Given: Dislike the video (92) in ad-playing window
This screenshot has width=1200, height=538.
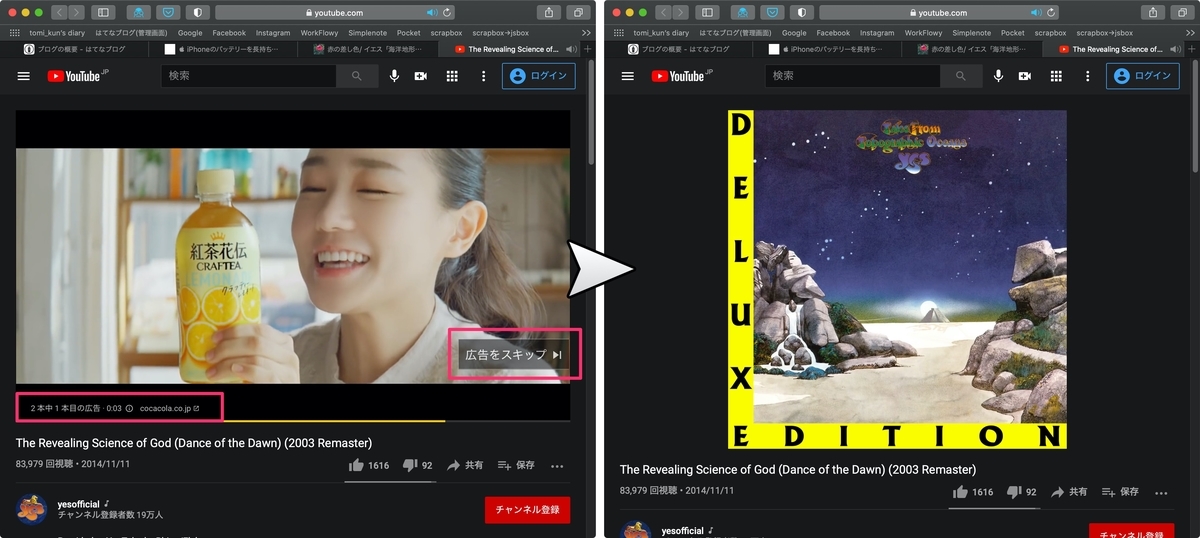Looking at the screenshot, I should pos(417,465).
